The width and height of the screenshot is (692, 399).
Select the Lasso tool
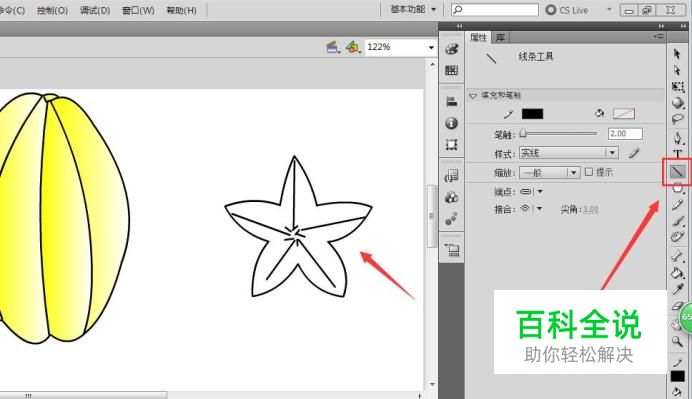tap(678, 119)
